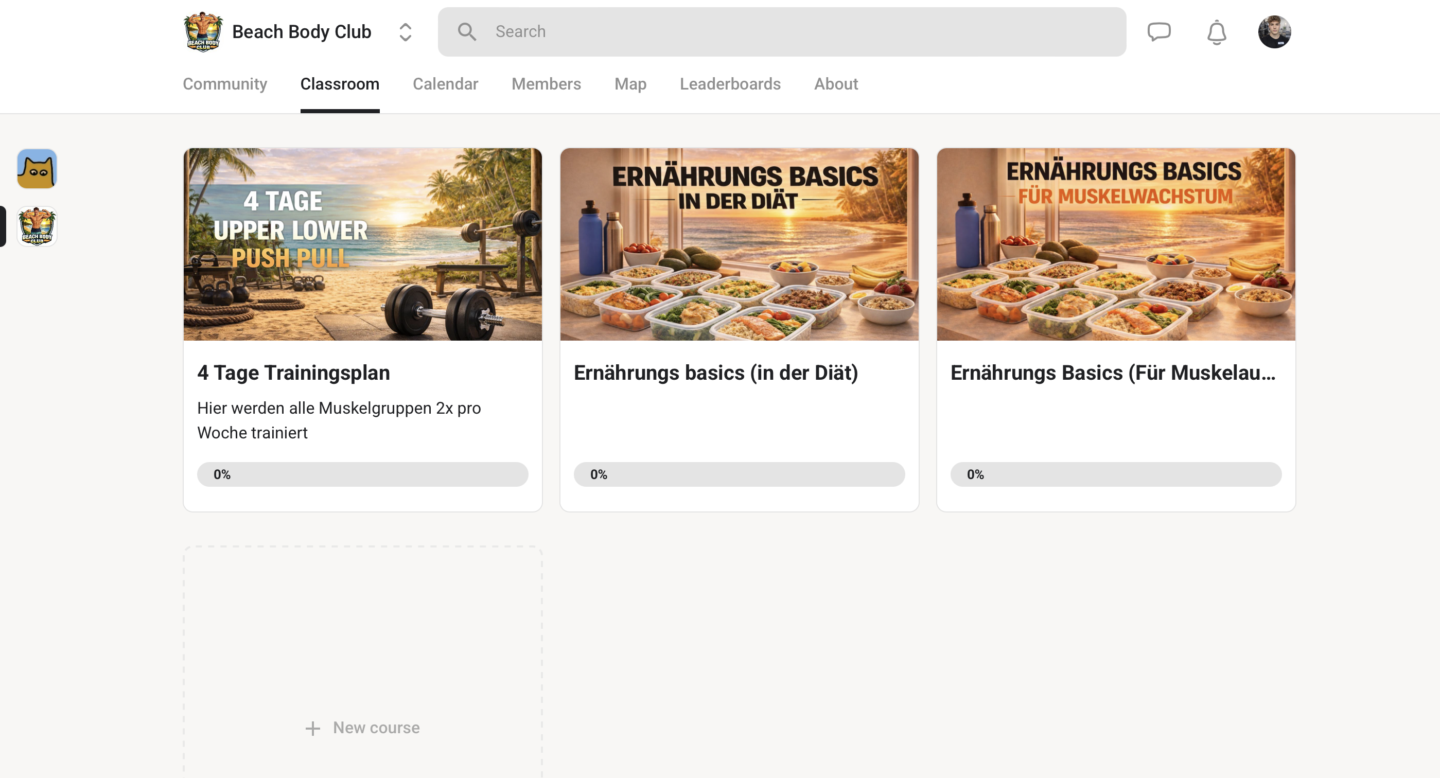Click the 4 Tage Trainingsplan title
The width and height of the screenshot is (1440, 778).
[x=294, y=373]
